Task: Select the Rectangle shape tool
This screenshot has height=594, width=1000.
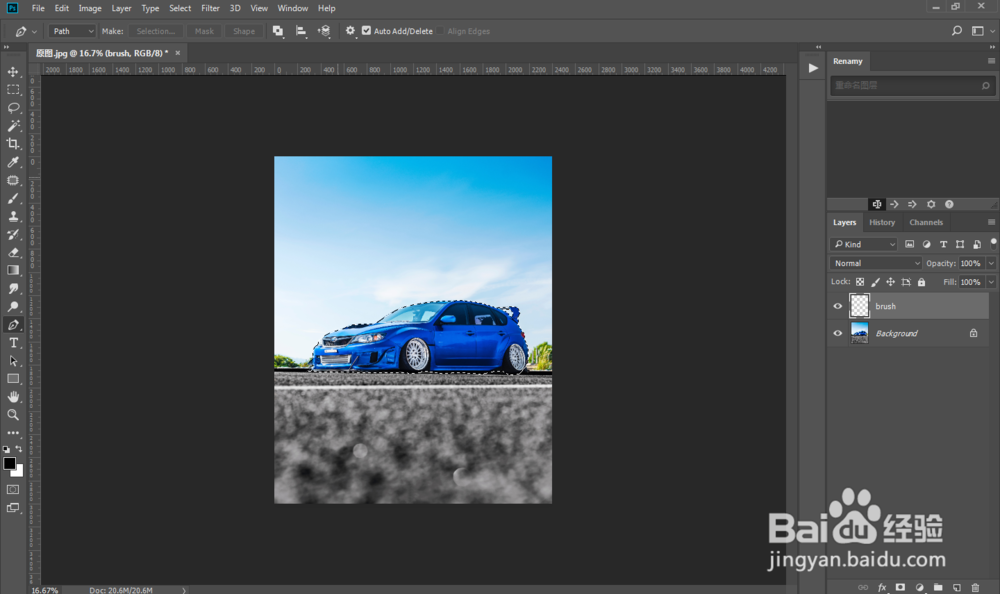Action: pyautogui.click(x=13, y=378)
